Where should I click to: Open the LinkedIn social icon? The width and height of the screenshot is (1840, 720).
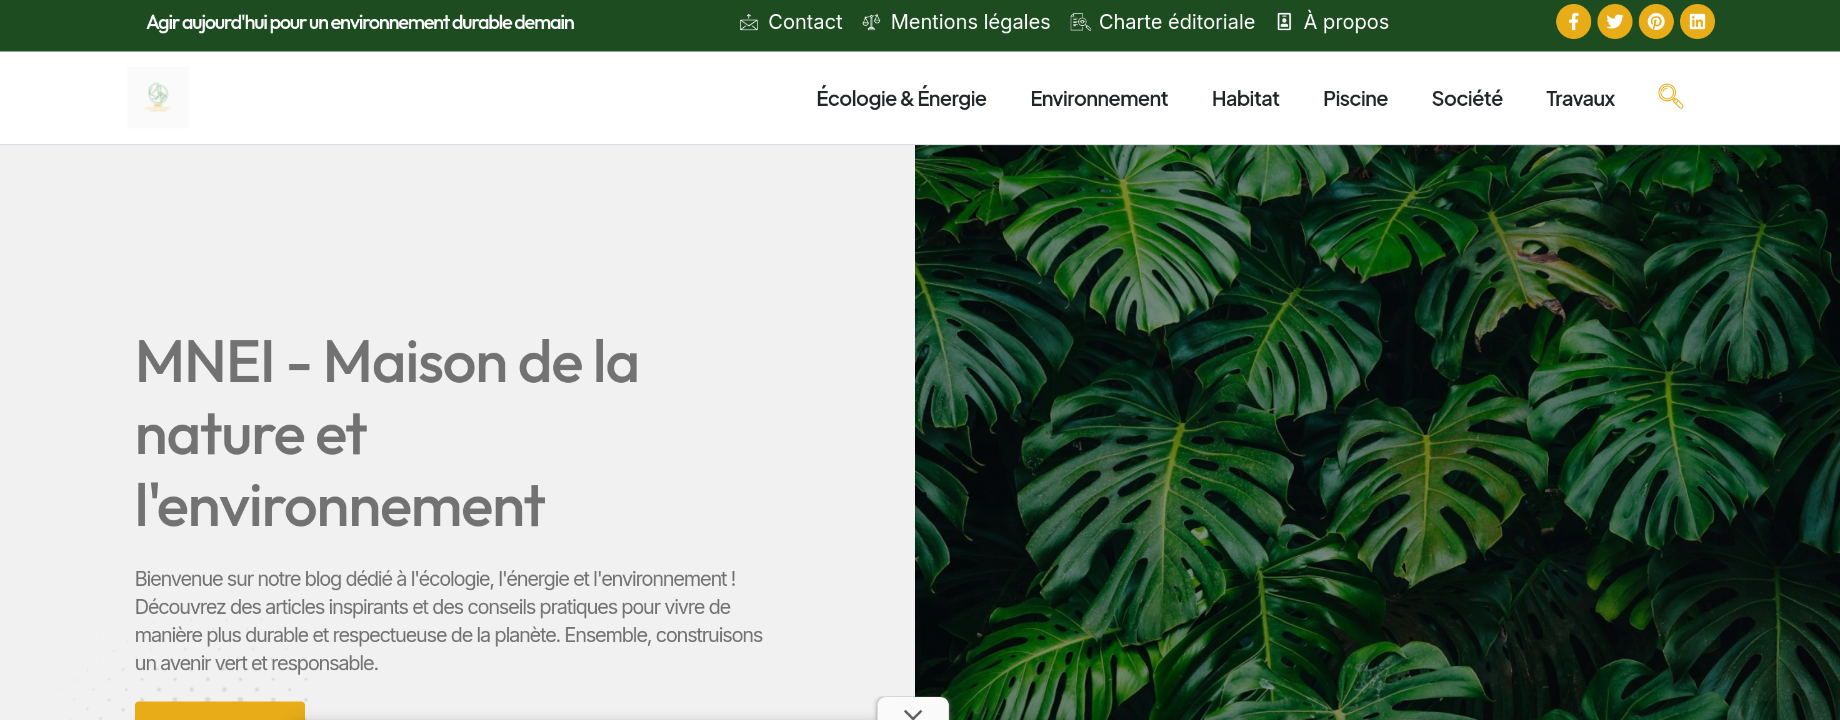tap(1697, 21)
